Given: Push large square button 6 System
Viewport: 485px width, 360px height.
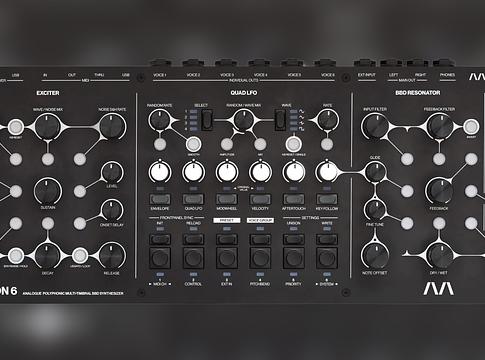Looking at the screenshot, I should click(327, 258).
